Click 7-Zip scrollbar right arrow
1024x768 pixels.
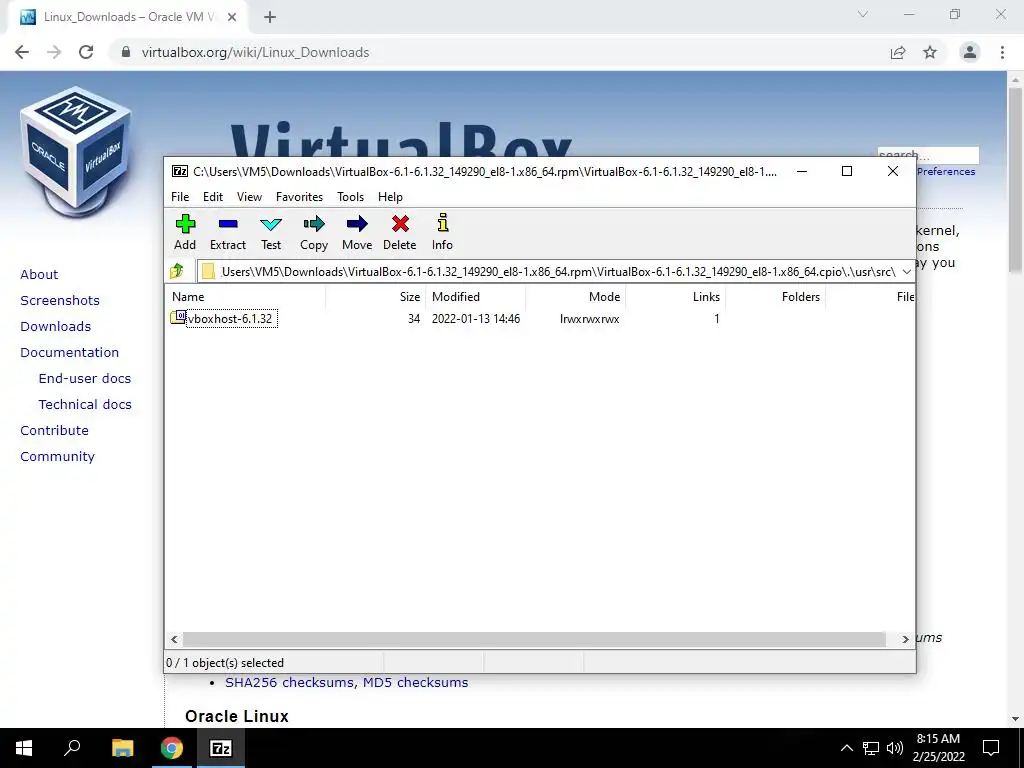[905, 639]
